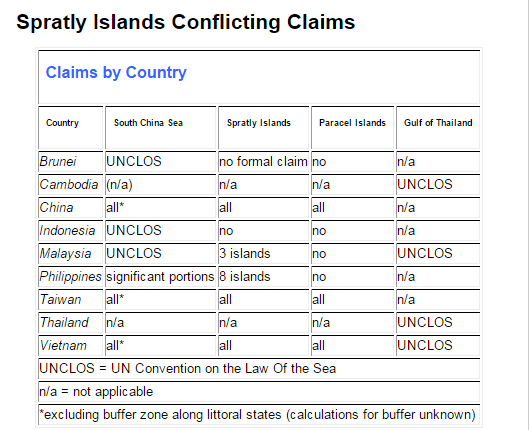Image resolution: width=529 pixels, height=430 pixels.
Task: Click the Cambodia row label
Action: point(69,184)
